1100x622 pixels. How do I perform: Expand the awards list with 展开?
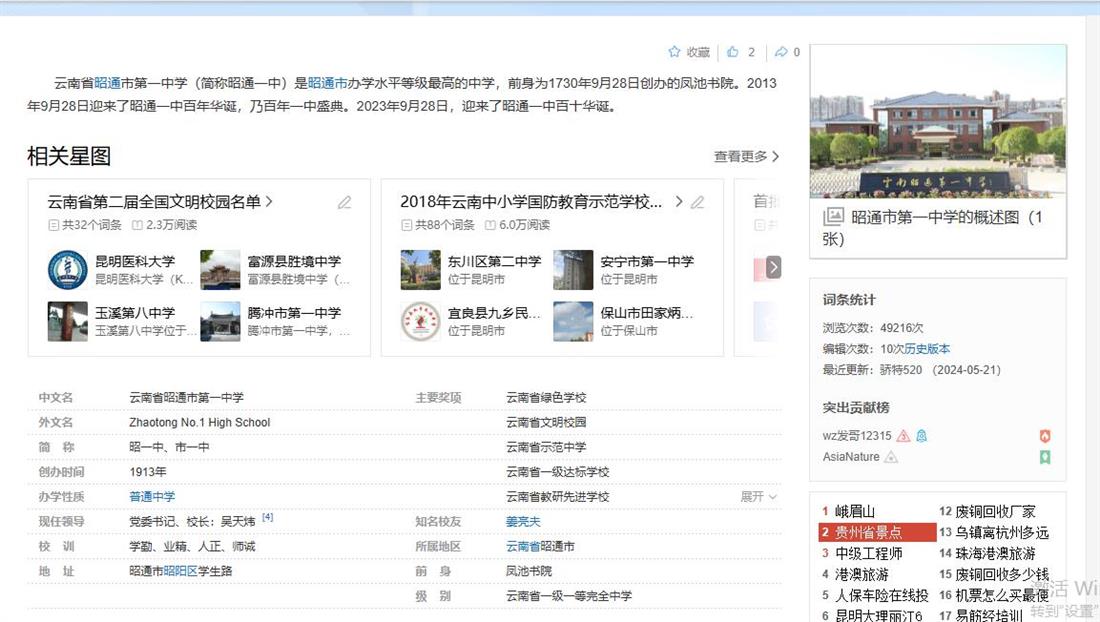tap(758, 496)
